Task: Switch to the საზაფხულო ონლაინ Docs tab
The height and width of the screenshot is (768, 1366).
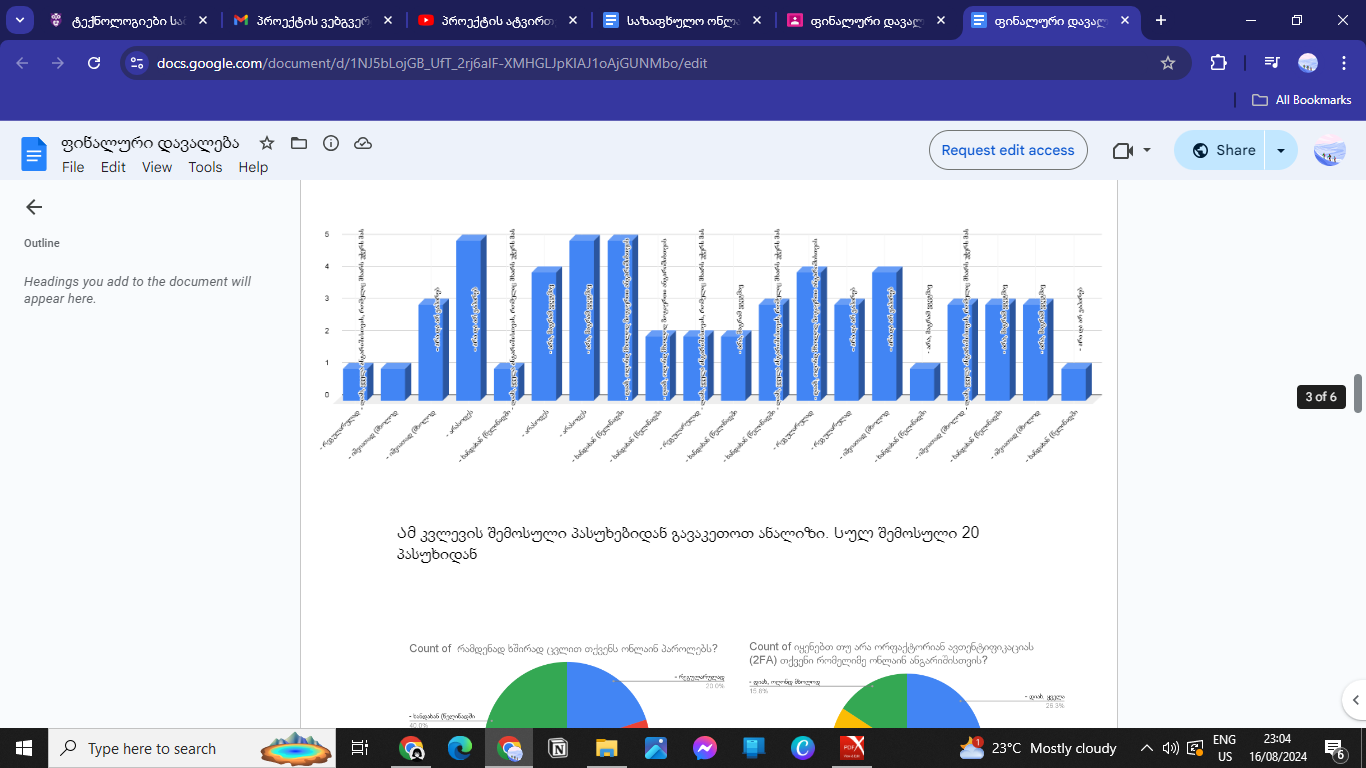Action: tap(680, 20)
